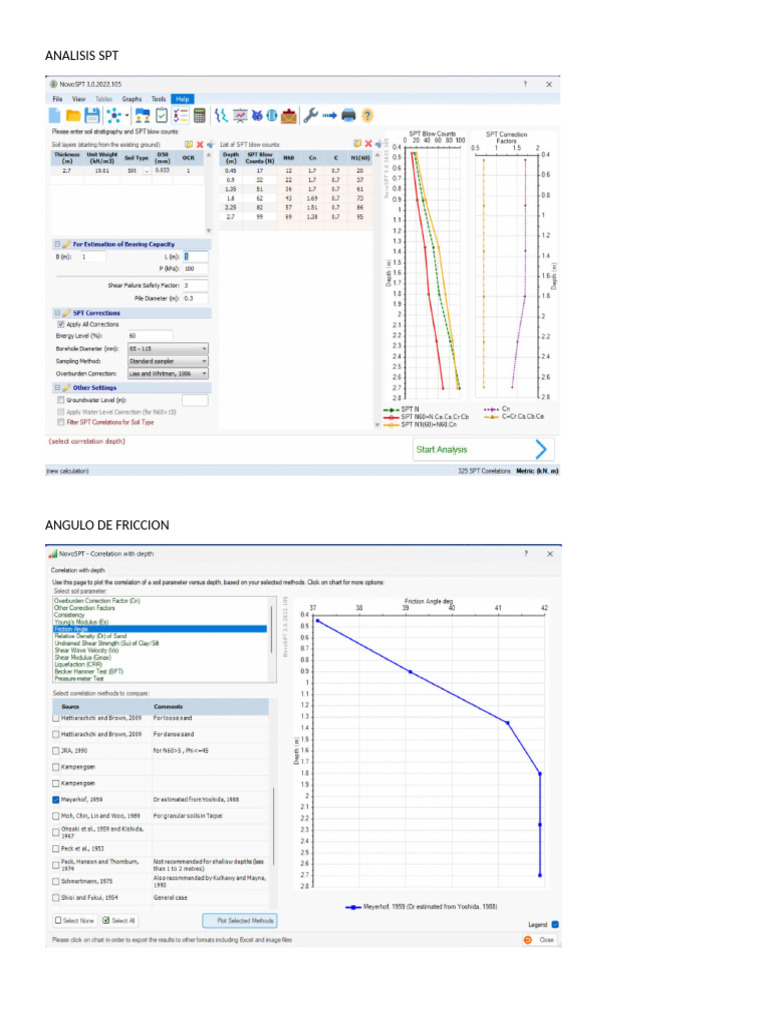This screenshot has width=768, height=1024.
Task: Click the clipboard checkmark toolbar icon
Action: coord(161,116)
